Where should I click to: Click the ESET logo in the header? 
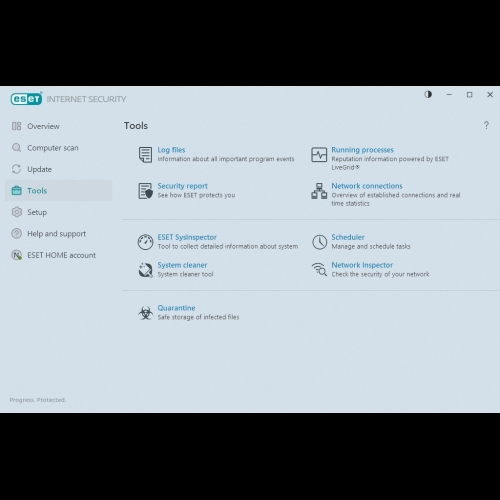pyautogui.click(x=26, y=99)
